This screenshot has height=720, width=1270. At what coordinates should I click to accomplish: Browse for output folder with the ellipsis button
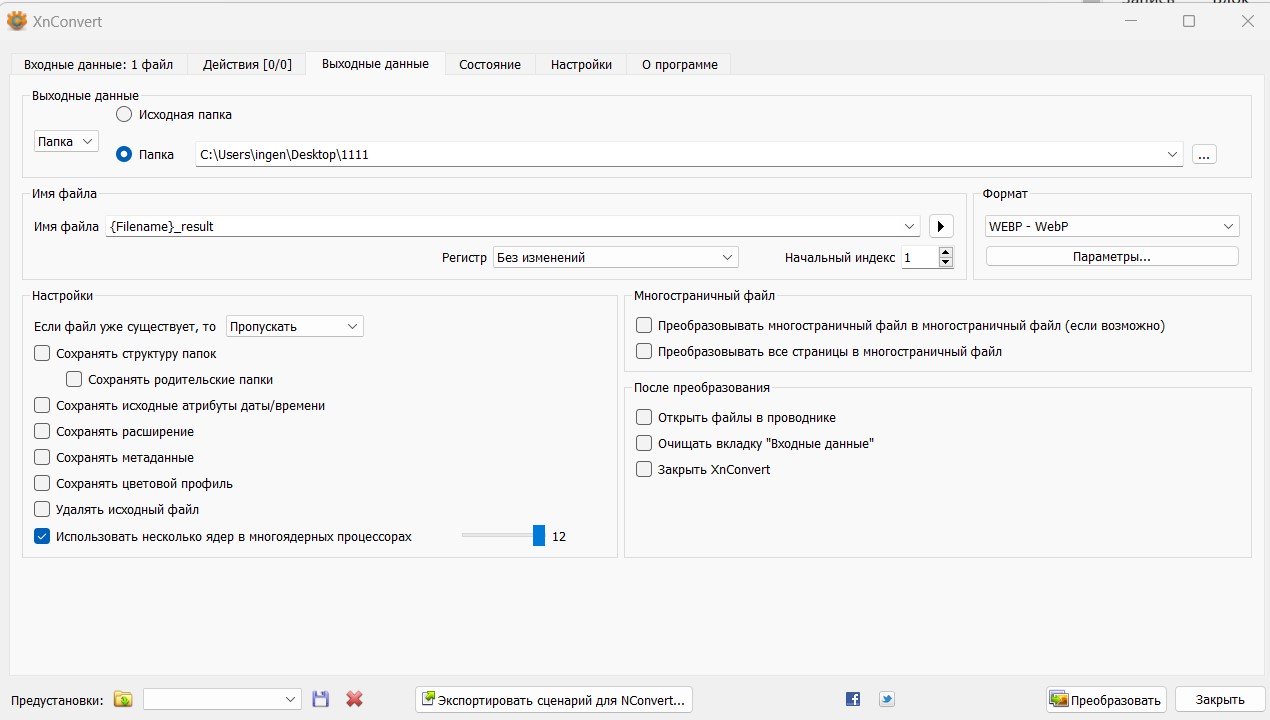1204,154
